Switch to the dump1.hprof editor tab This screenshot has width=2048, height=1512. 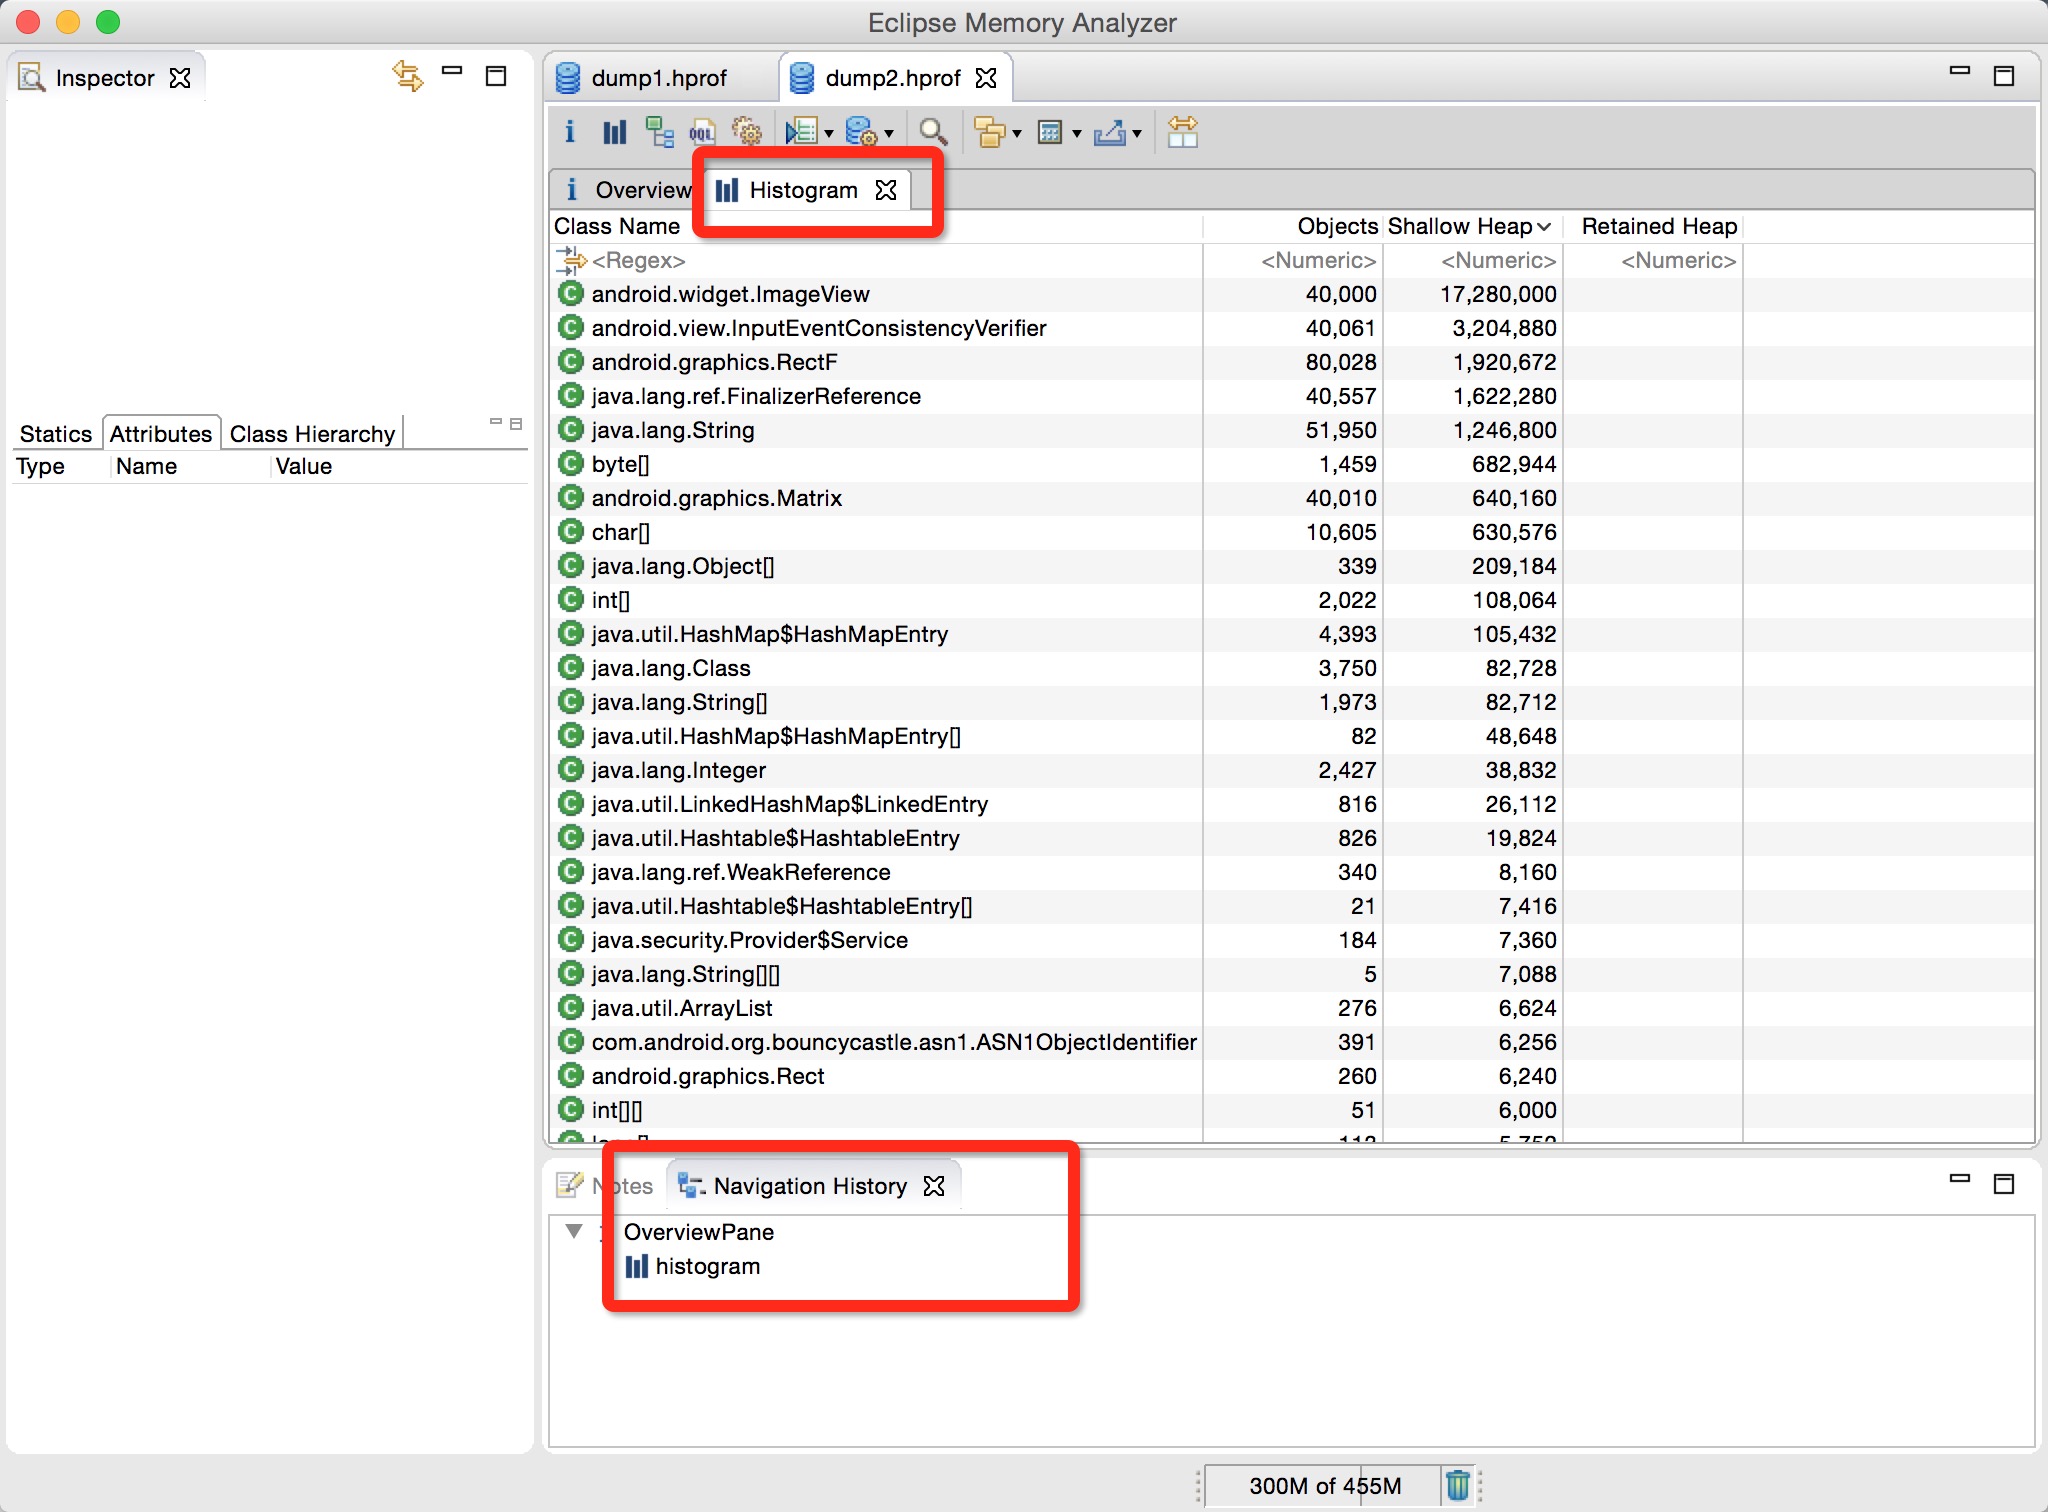(658, 78)
